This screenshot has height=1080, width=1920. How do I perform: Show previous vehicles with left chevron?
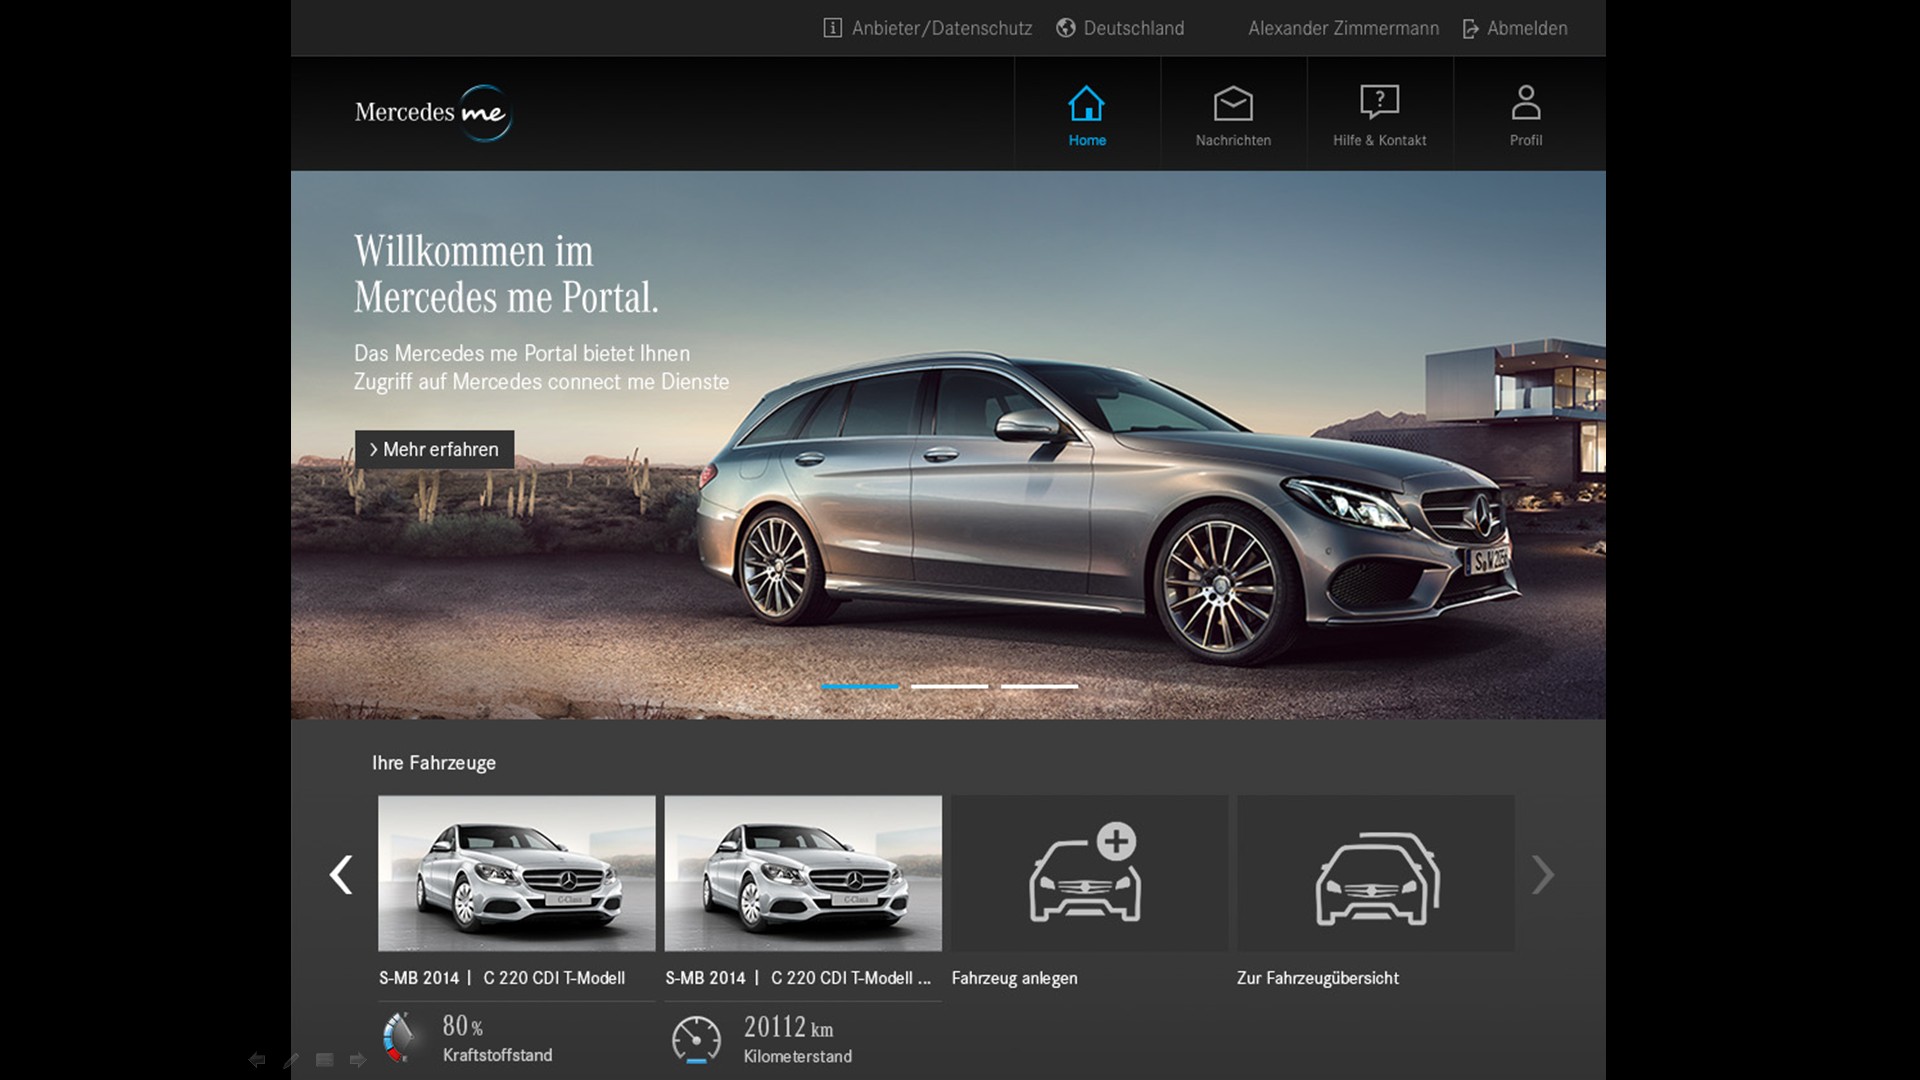(341, 875)
